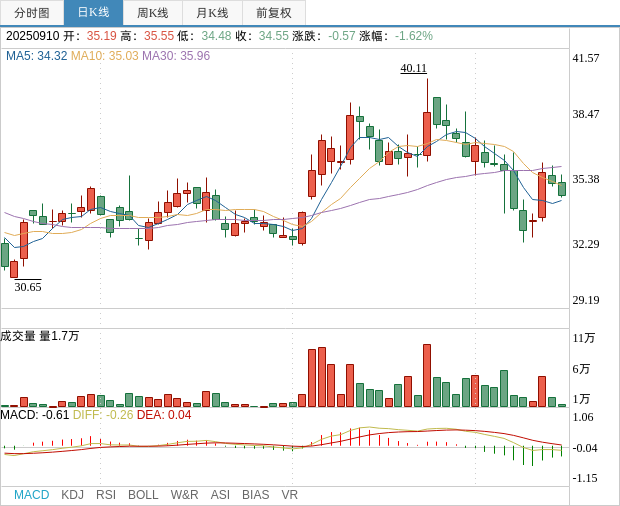Image resolution: width=620 pixels, height=506 pixels.
Task: Open the 周K线 tab
Action: point(153,13)
